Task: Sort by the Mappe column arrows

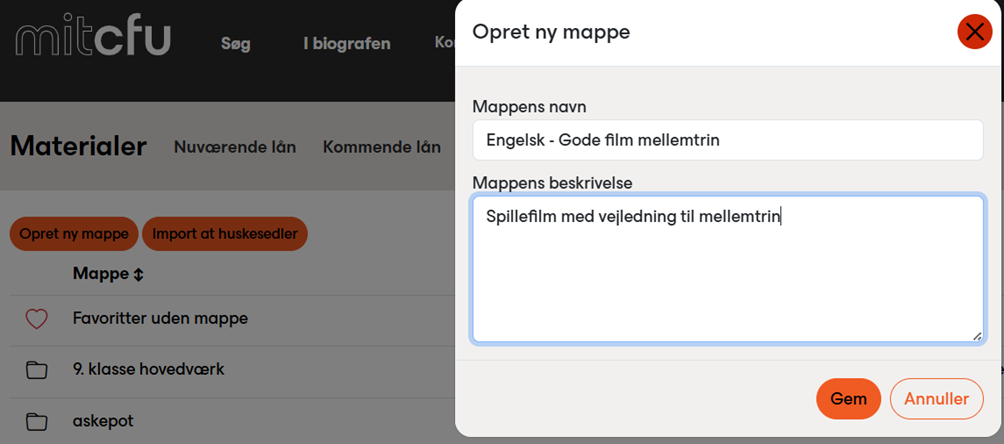Action: [138, 275]
